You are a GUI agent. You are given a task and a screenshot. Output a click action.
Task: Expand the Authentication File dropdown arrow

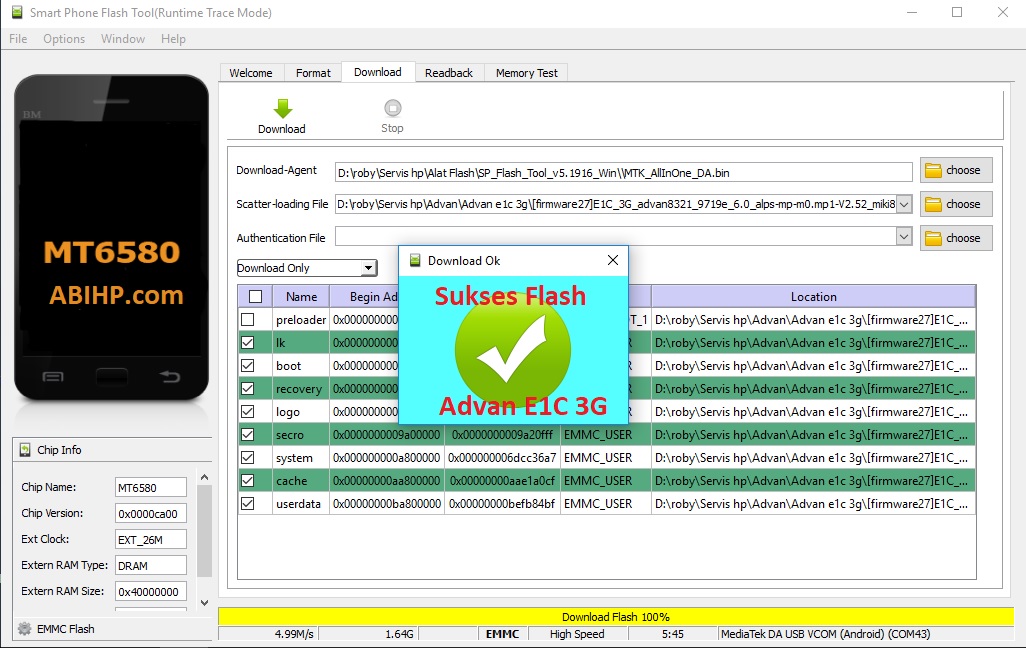(904, 236)
